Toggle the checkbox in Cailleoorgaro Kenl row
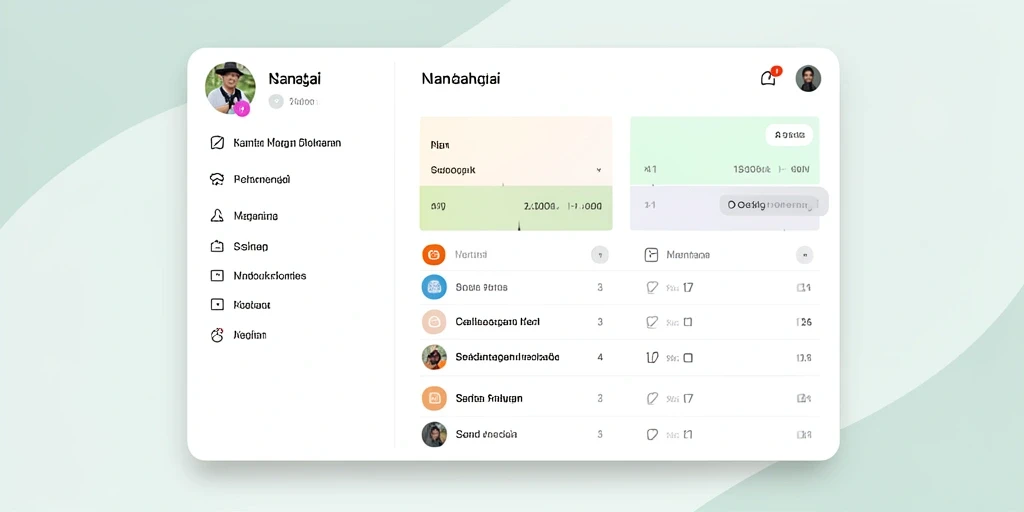This screenshot has height=512, width=1024. tap(688, 322)
